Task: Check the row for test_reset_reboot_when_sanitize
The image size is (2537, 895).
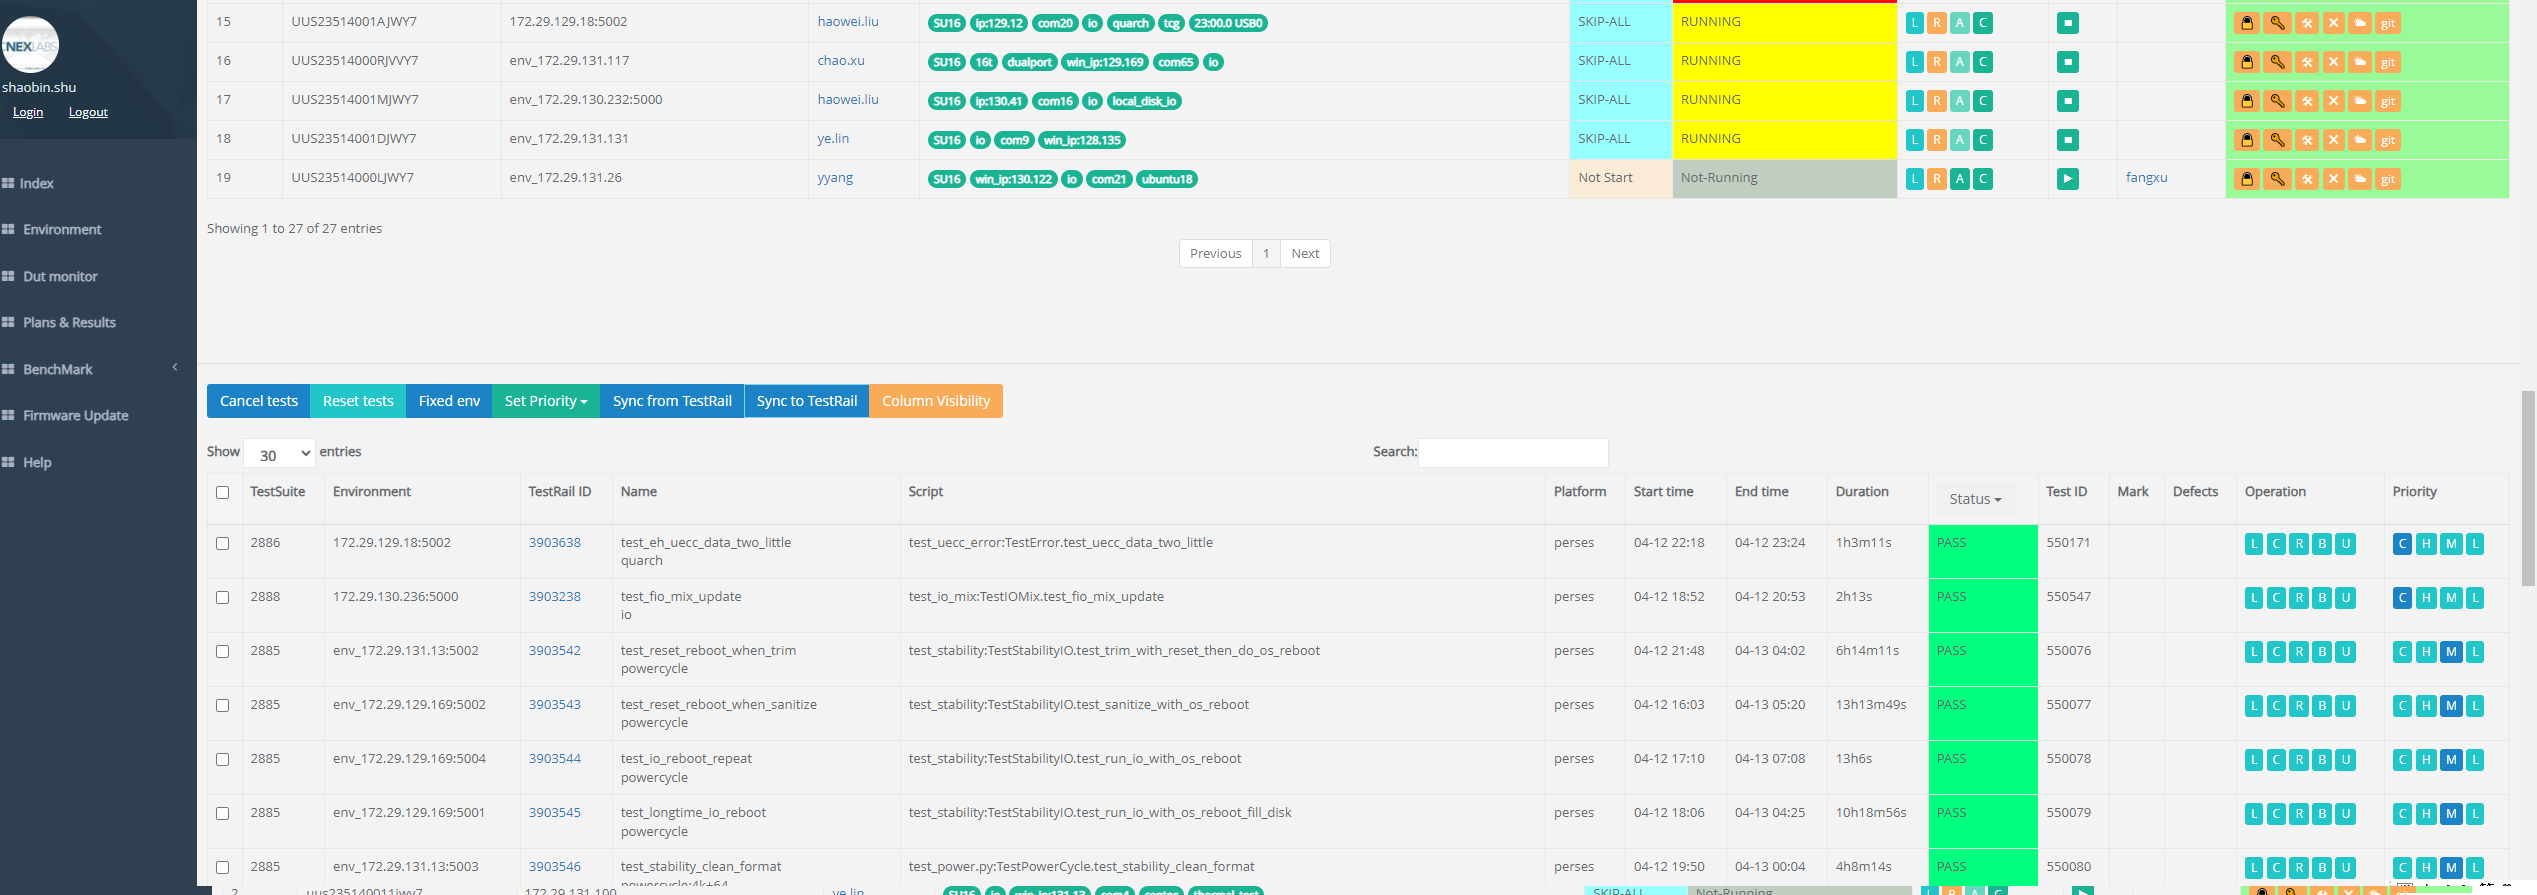Action: tap(223, 706)
